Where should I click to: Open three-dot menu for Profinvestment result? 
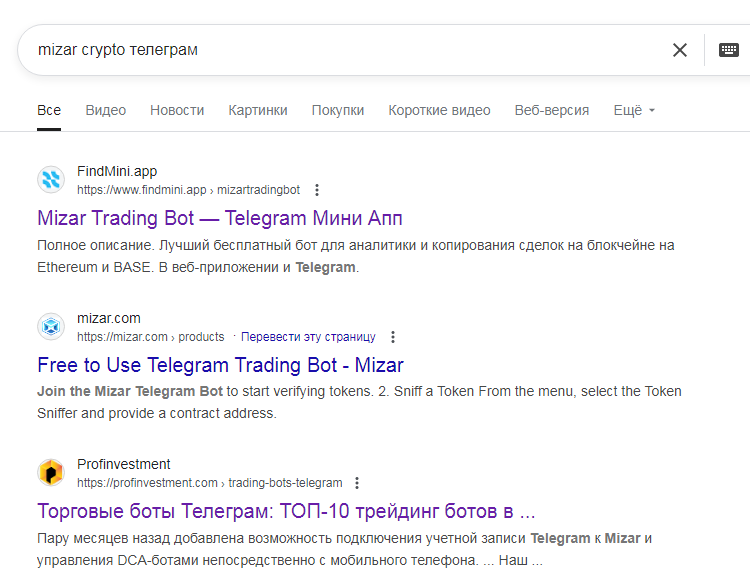359,483
